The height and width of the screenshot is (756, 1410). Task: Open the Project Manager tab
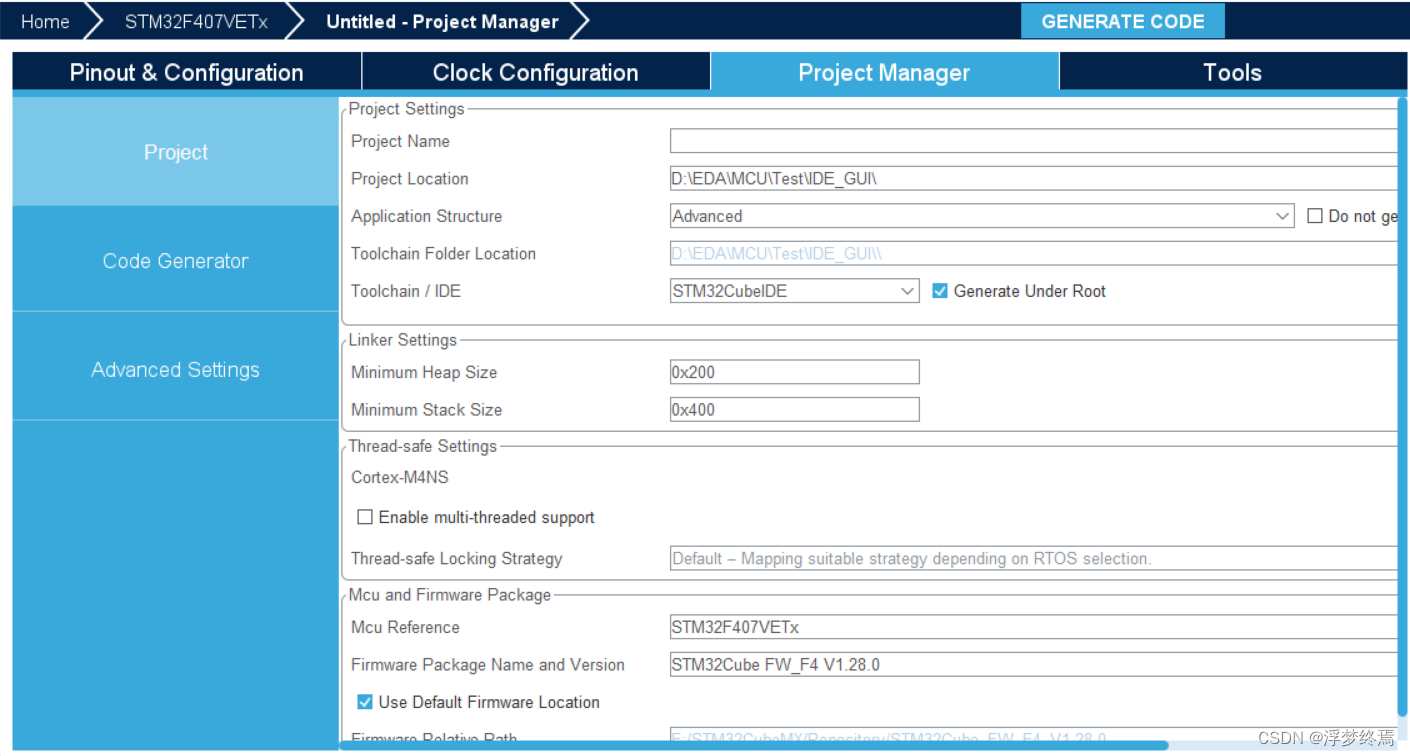[x=884, y=72]
